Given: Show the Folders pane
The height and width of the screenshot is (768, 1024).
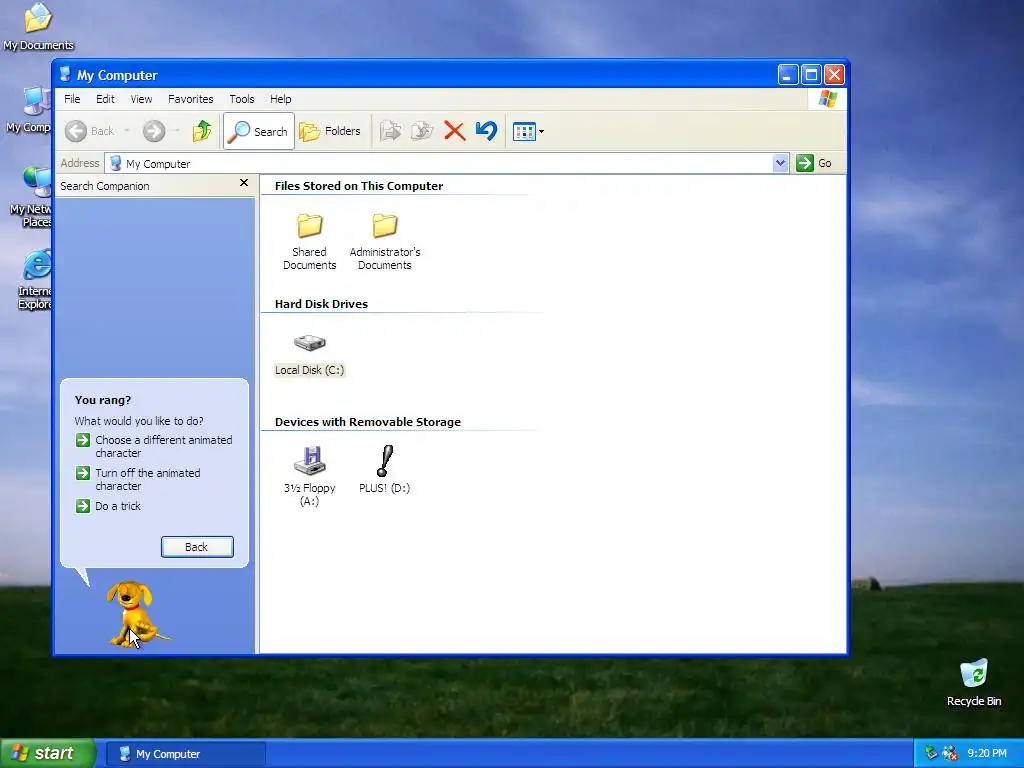Looking at the screenshot, I should [x=330, y=131].
